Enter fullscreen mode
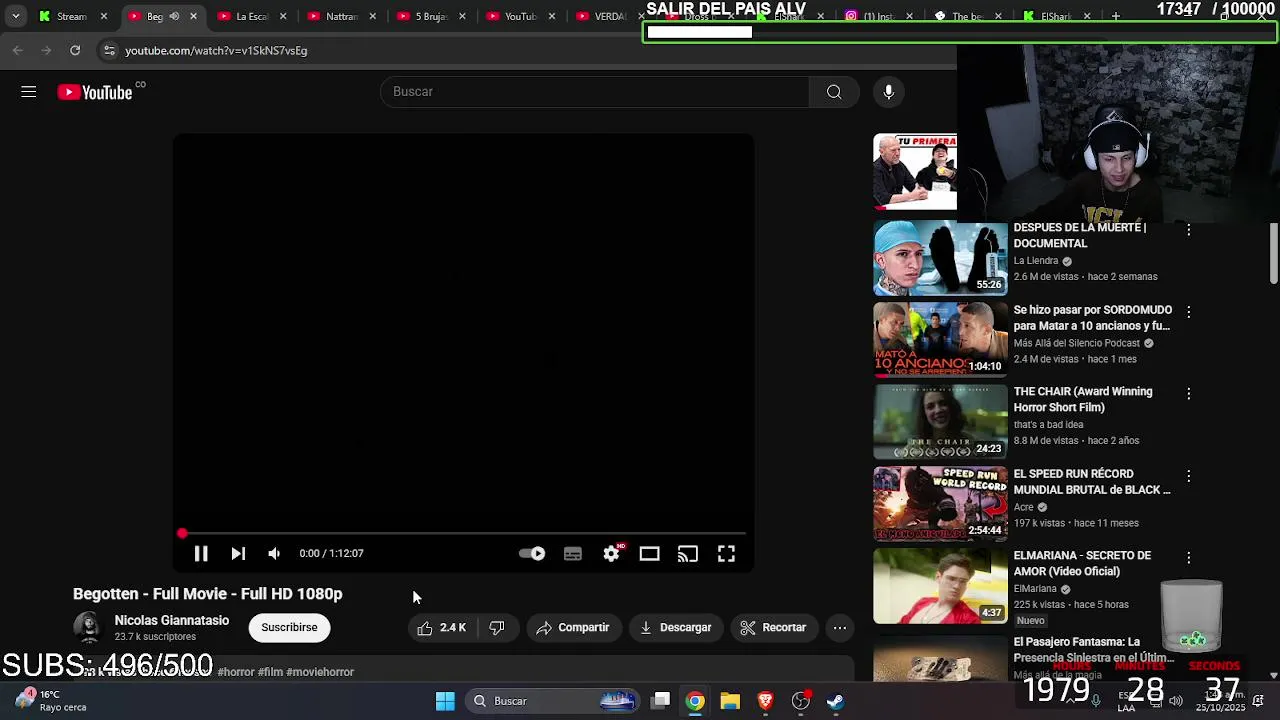The image size is (1280, 720). tap(726, 553)
